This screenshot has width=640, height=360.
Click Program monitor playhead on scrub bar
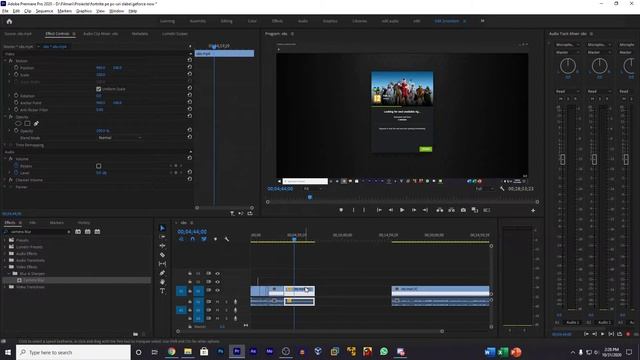point(310,197)
